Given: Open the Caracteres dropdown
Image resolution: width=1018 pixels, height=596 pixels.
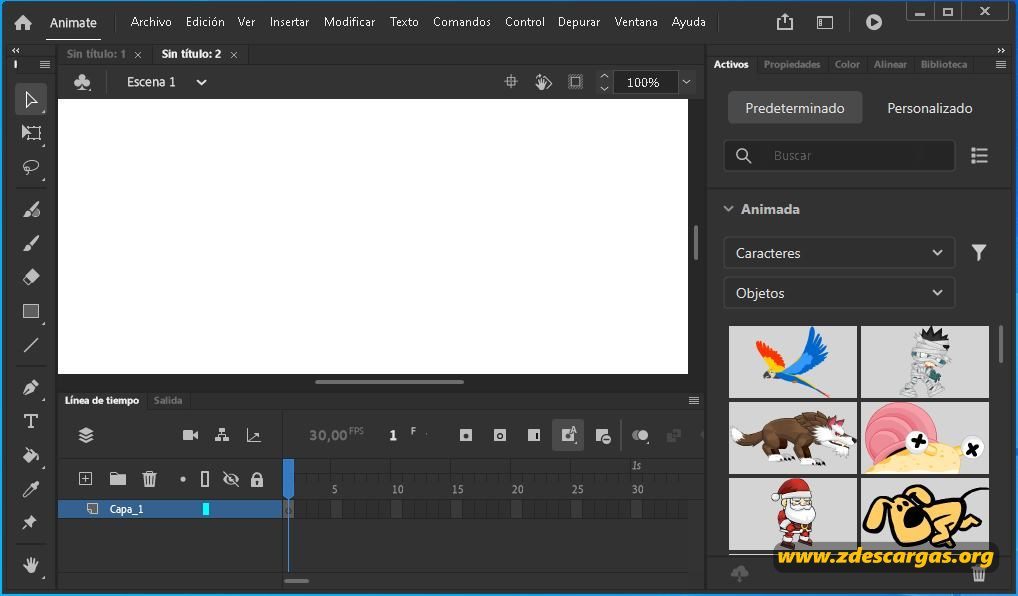Looking at the screenshot, I should [x=839, y=253].
